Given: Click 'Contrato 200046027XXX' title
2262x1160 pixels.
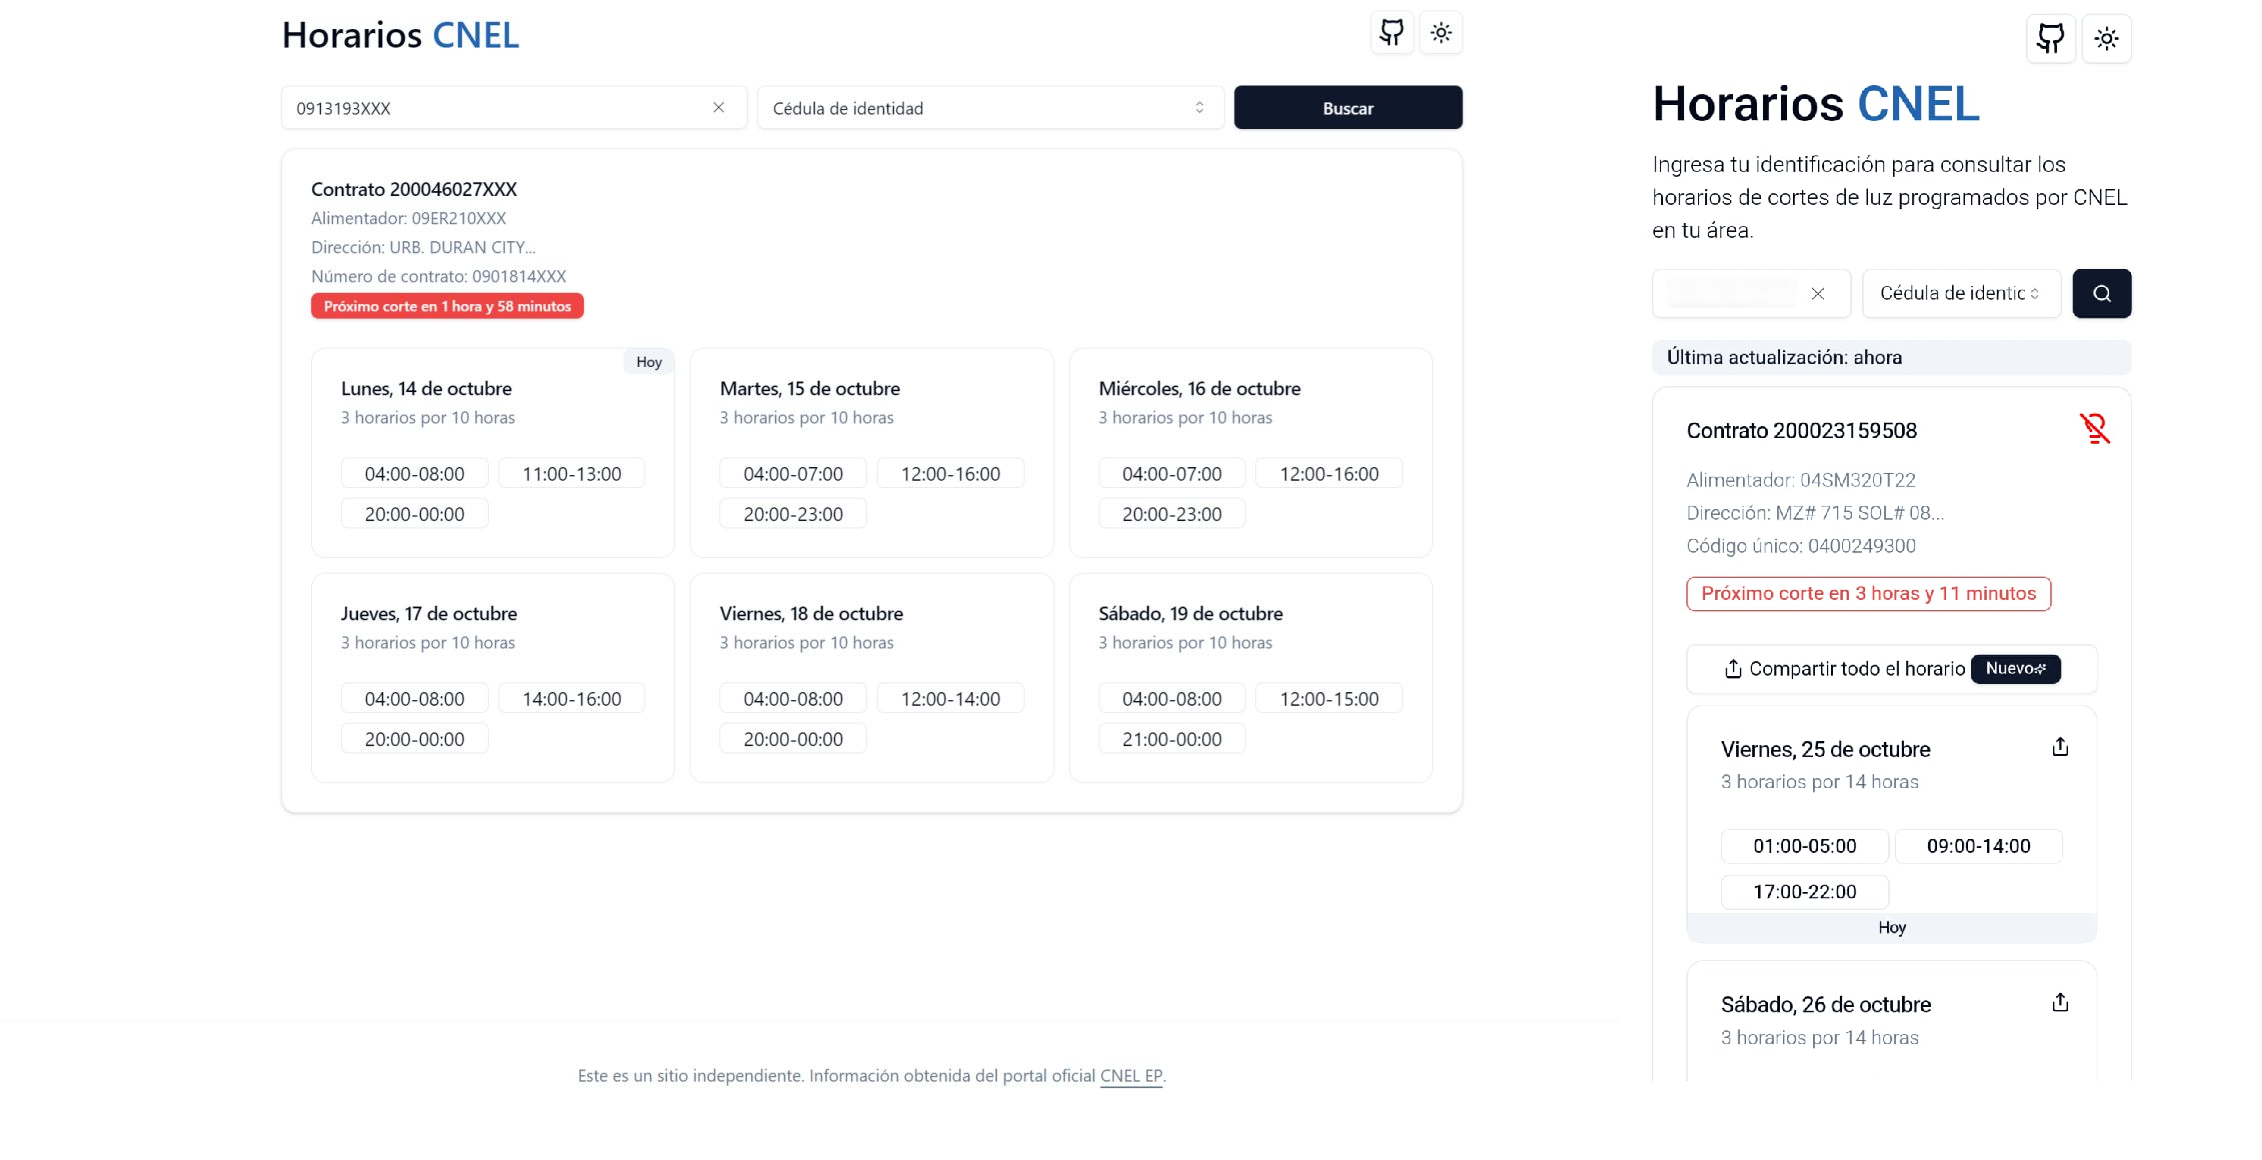Looking at the screenshot, I should coord(414,189).
